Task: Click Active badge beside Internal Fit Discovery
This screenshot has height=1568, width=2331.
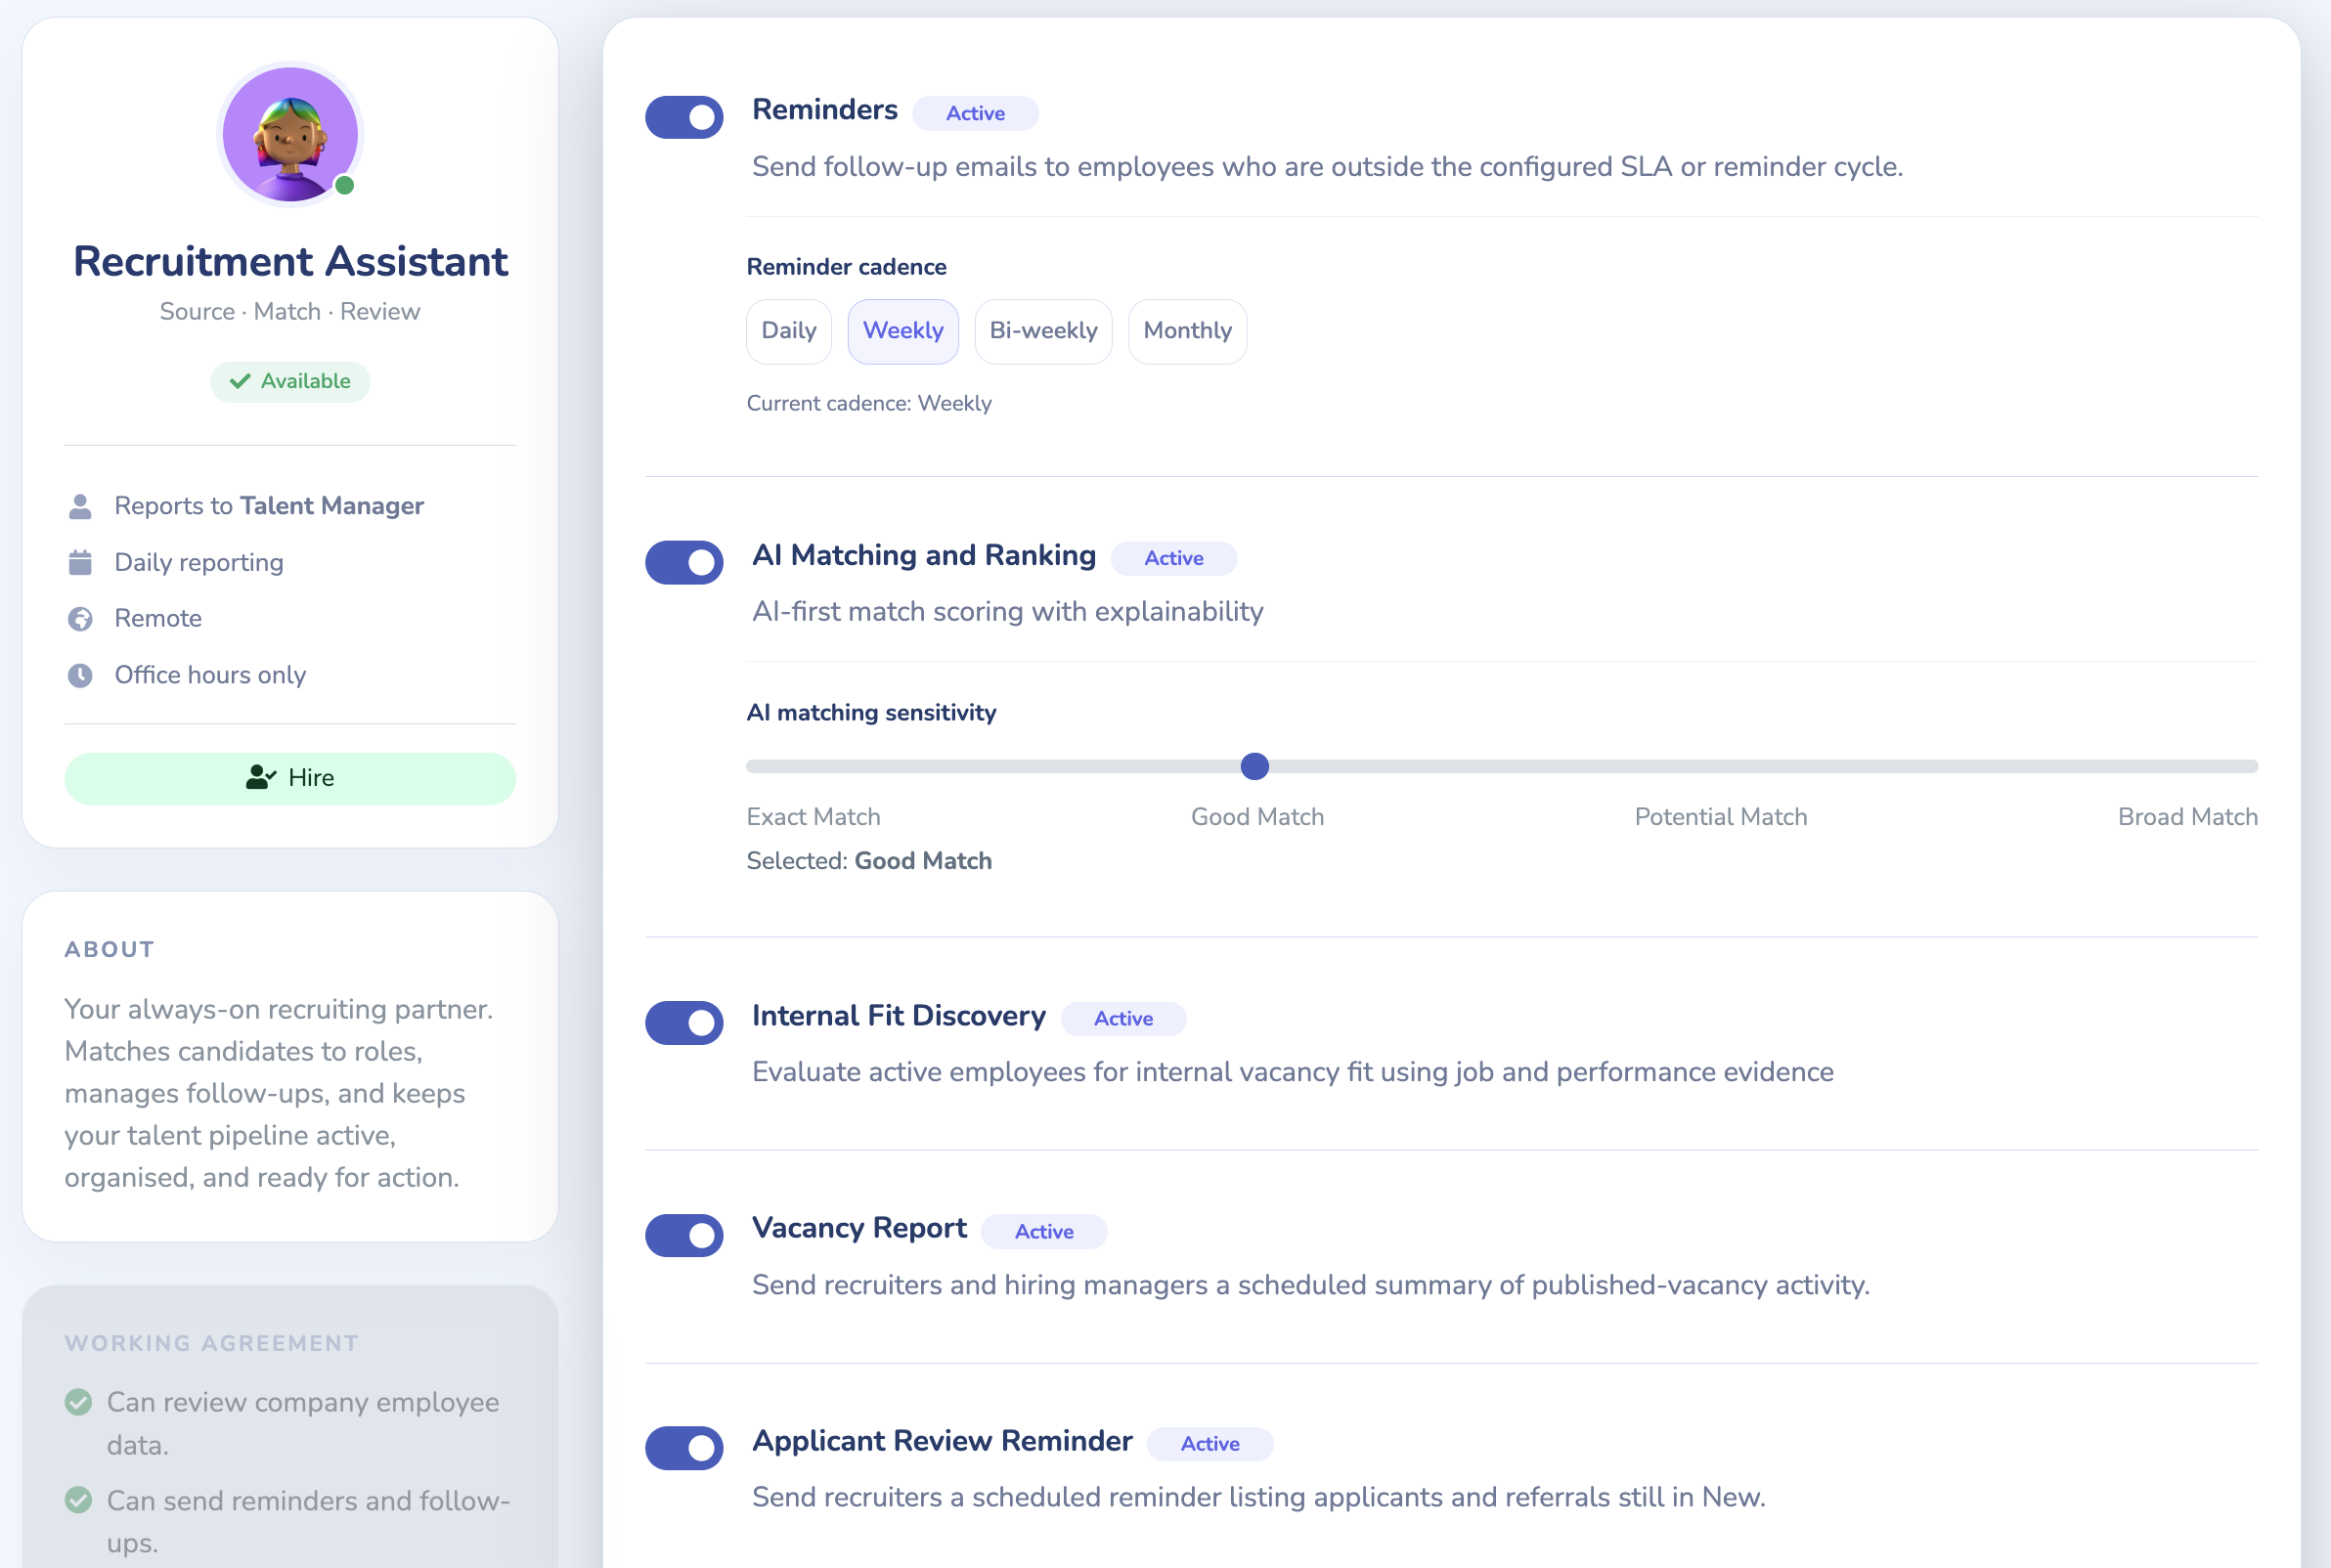Action: (x=1123, y=1018)
